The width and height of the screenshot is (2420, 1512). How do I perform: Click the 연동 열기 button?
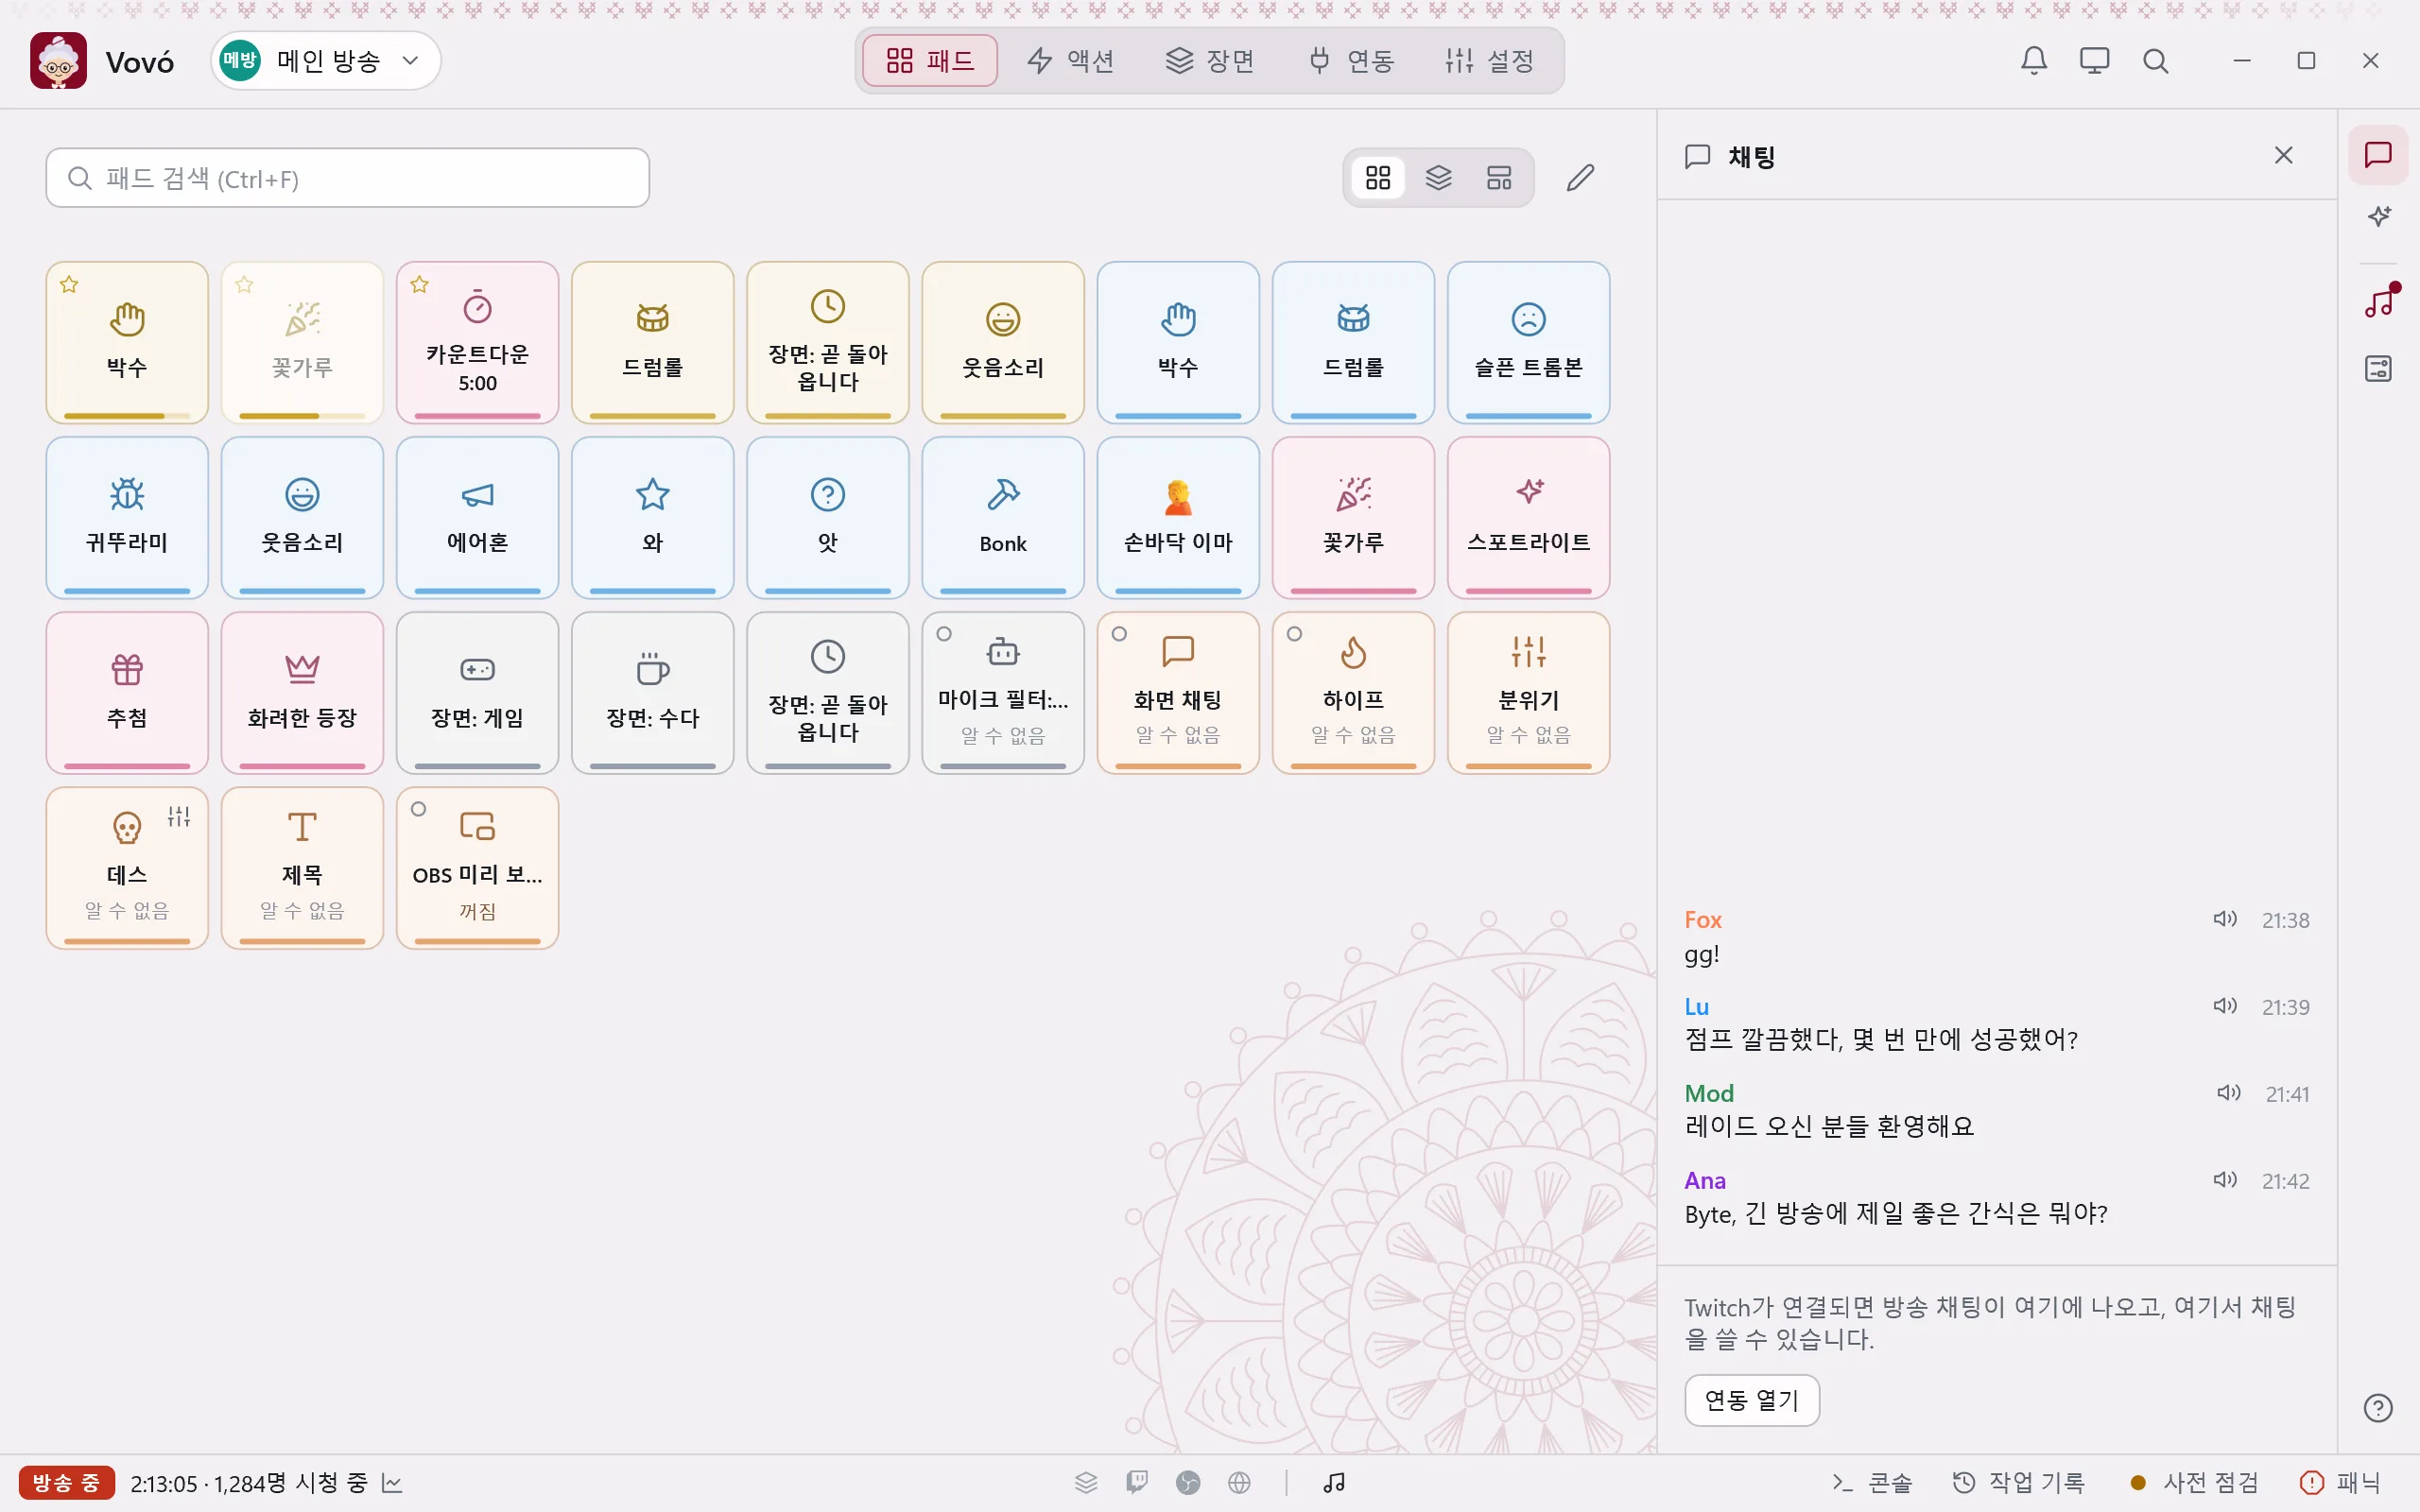(x=1751, y=1400)
